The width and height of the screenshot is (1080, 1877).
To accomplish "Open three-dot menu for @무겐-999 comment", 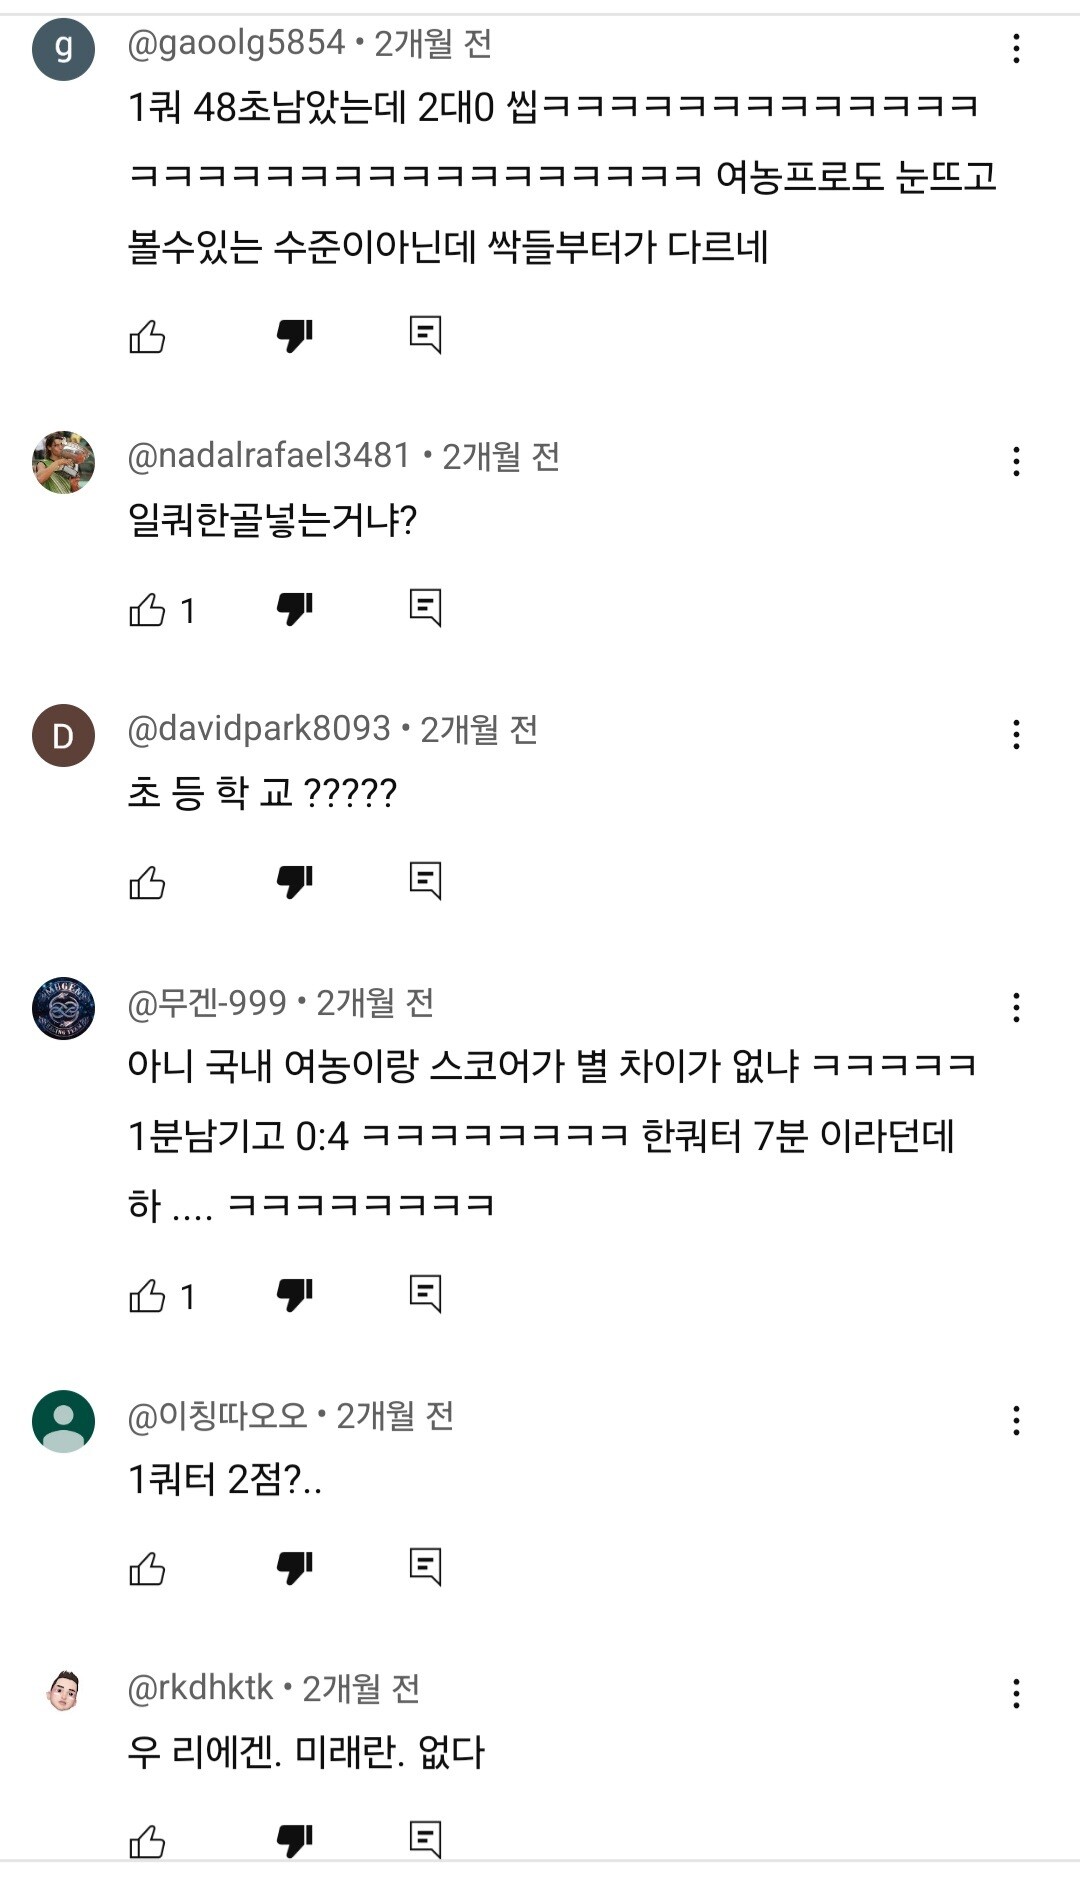I will pos(1016,1007).
